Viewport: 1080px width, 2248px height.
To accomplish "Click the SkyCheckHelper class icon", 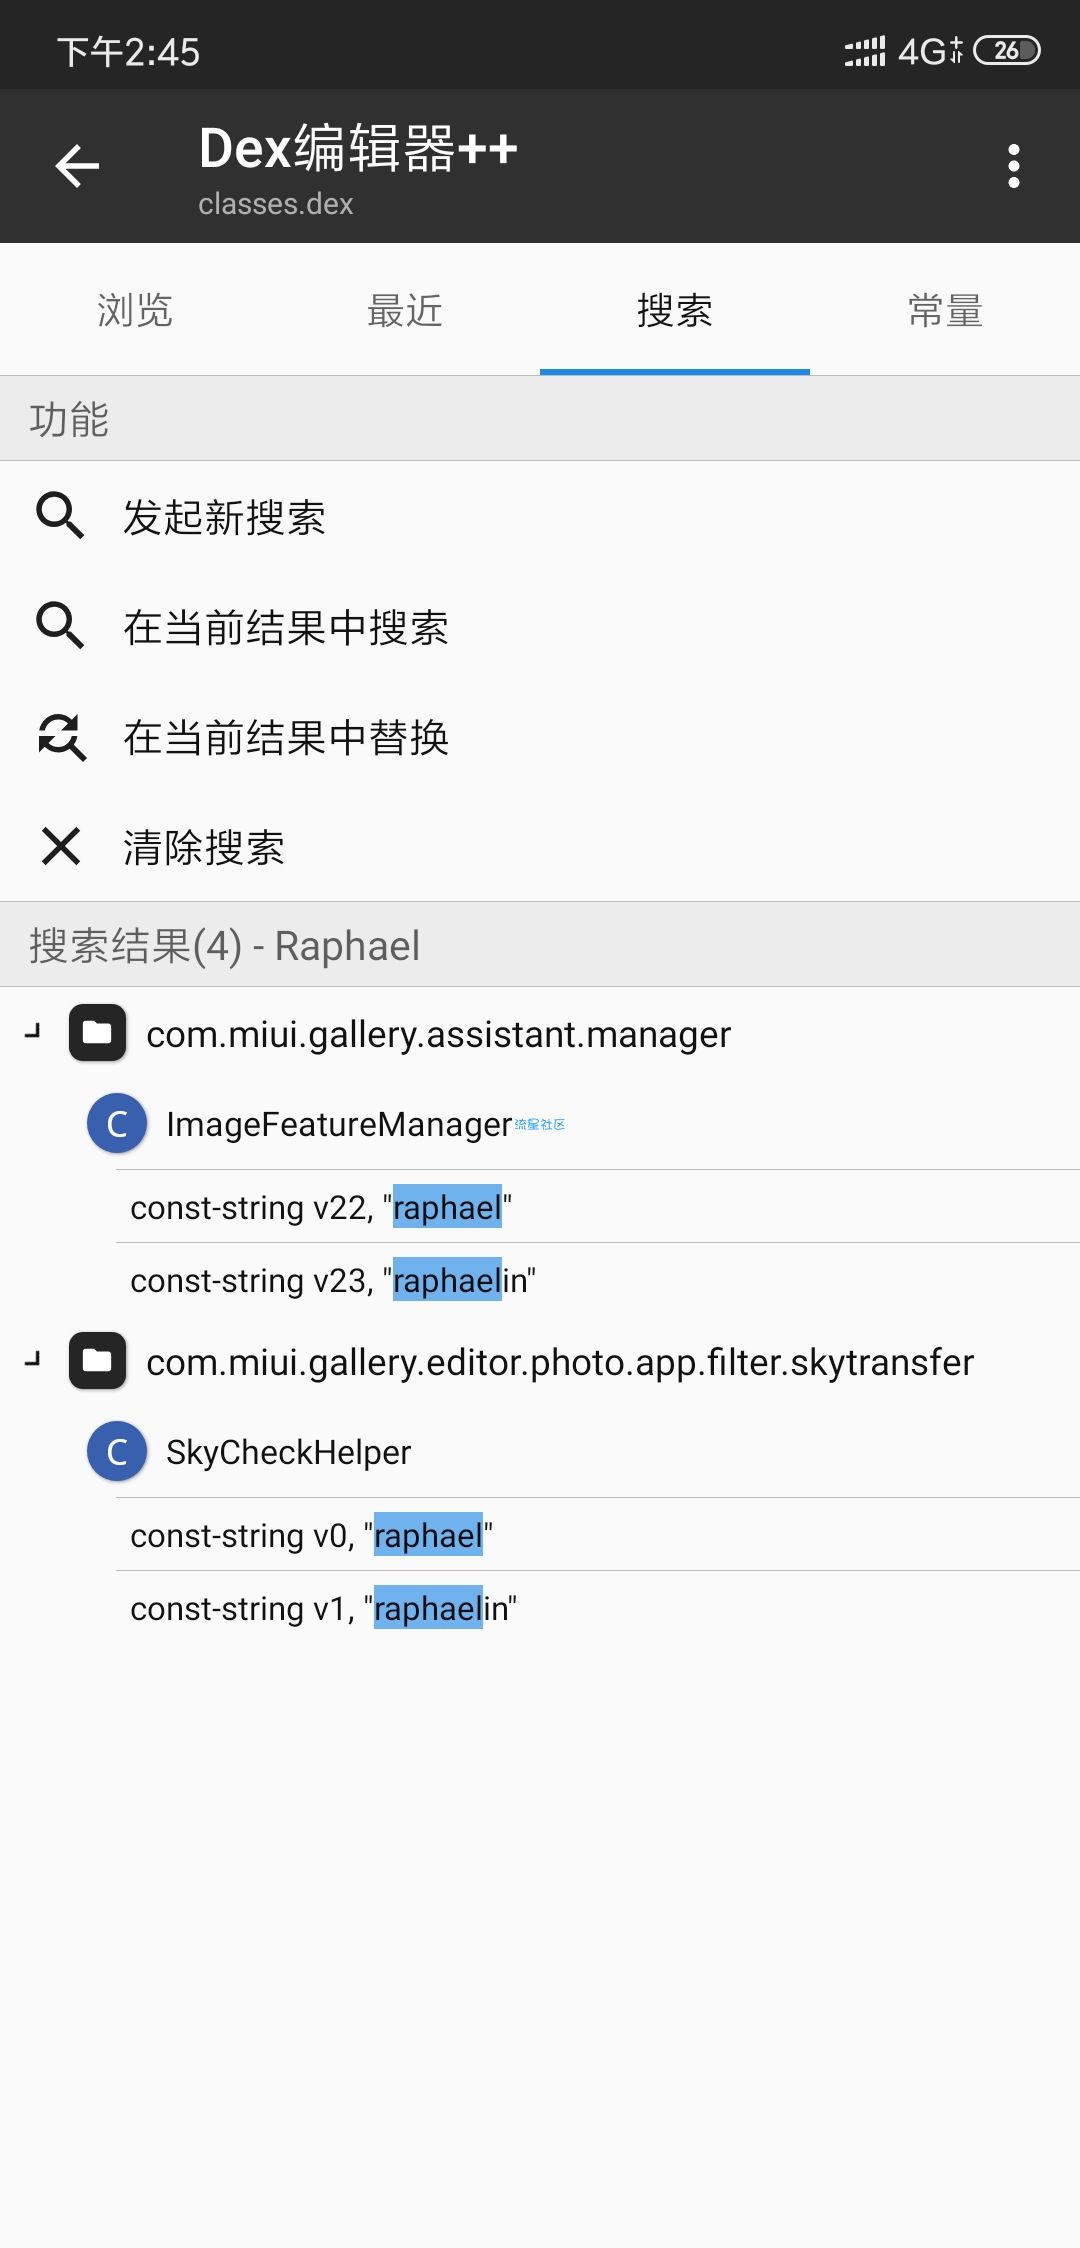I will coord(117,1451).
